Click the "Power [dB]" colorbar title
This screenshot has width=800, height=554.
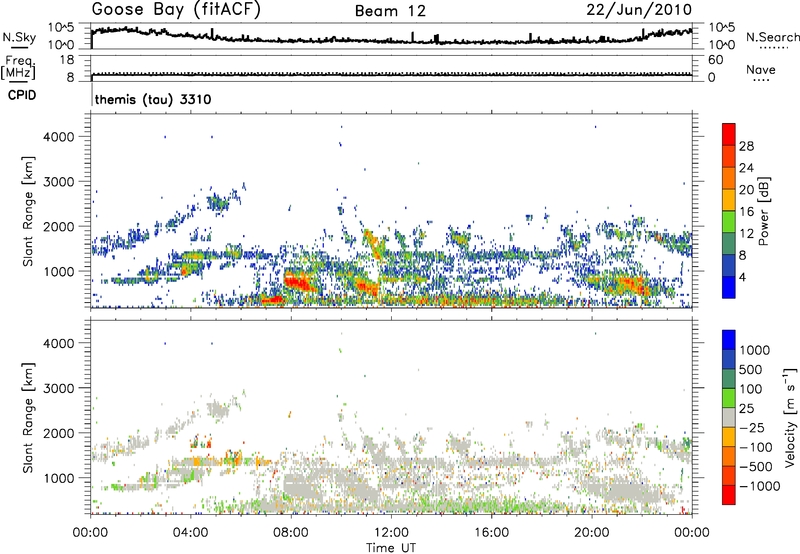click(763, 211)
